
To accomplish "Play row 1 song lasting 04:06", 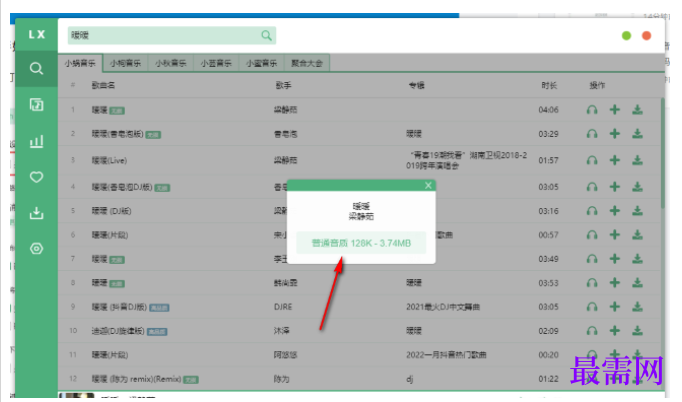I will (592, 110).
